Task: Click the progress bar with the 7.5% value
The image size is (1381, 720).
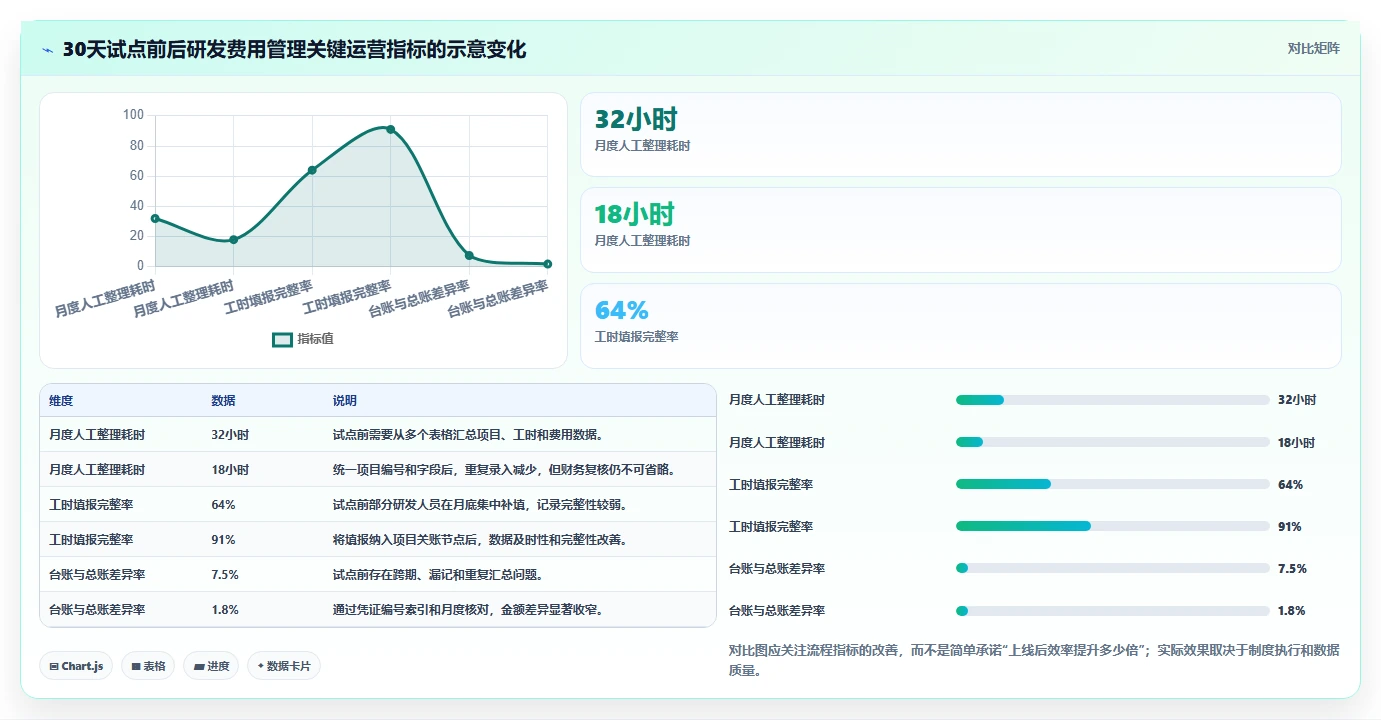Action: coord(1112,568)
